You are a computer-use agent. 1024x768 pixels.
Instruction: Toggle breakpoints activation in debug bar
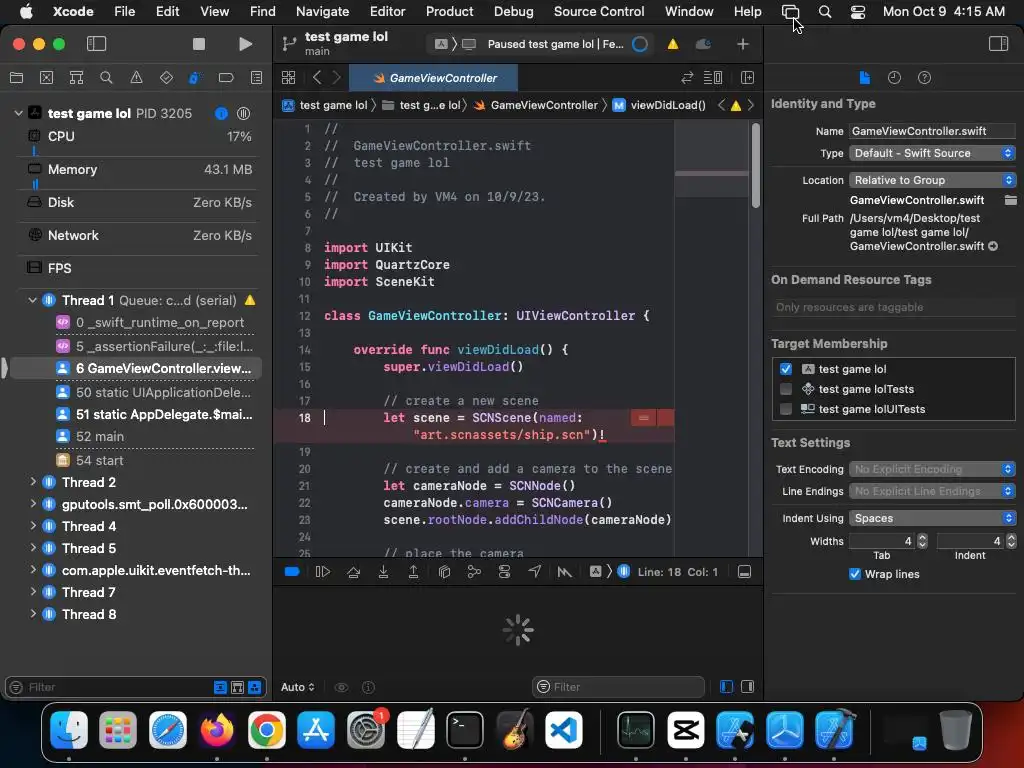click(x=292, y=572)
